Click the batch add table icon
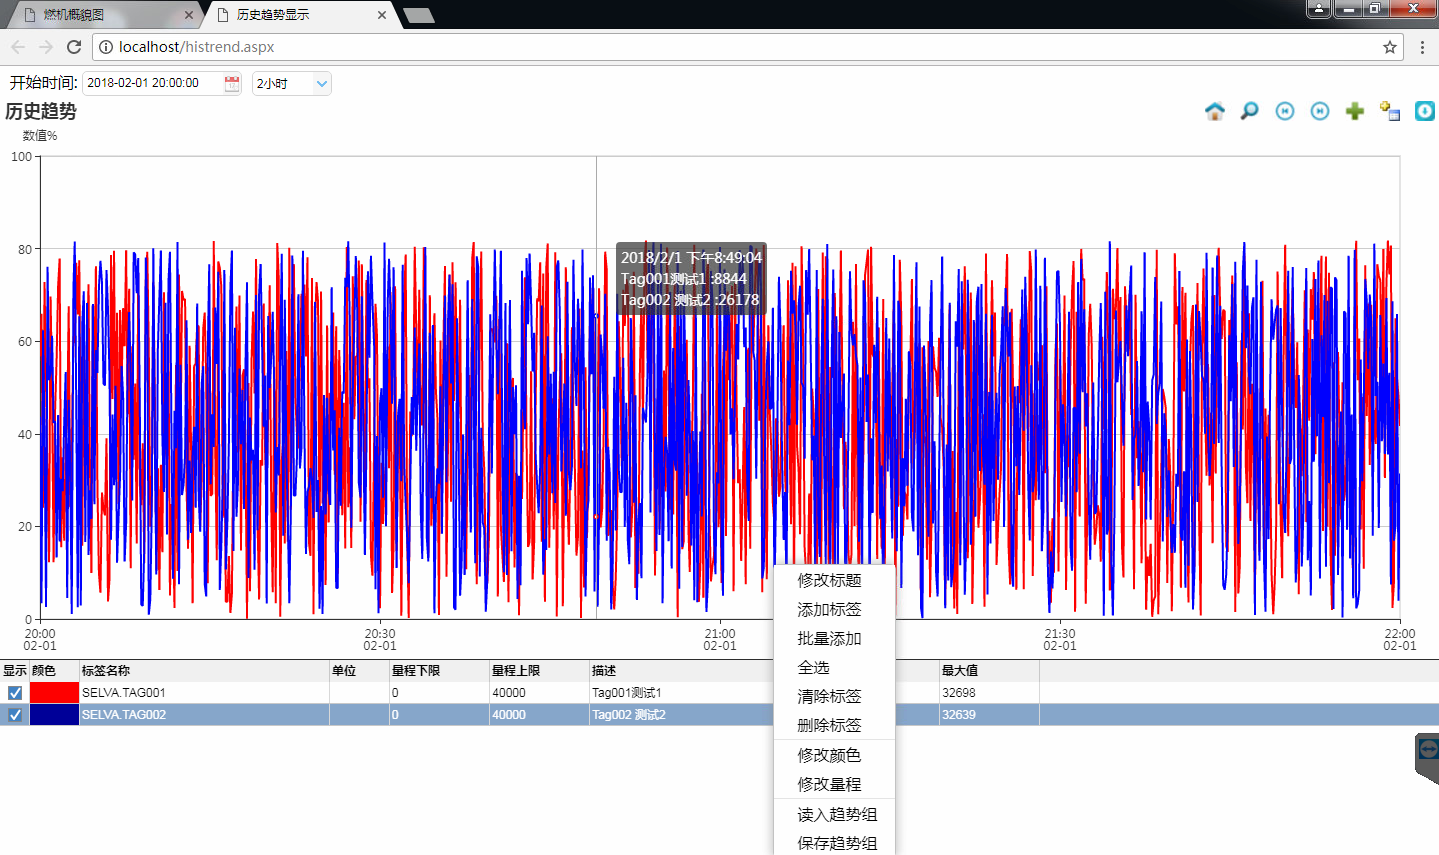Screen dimensions: 1439x855 click(x=1390, y=111)
